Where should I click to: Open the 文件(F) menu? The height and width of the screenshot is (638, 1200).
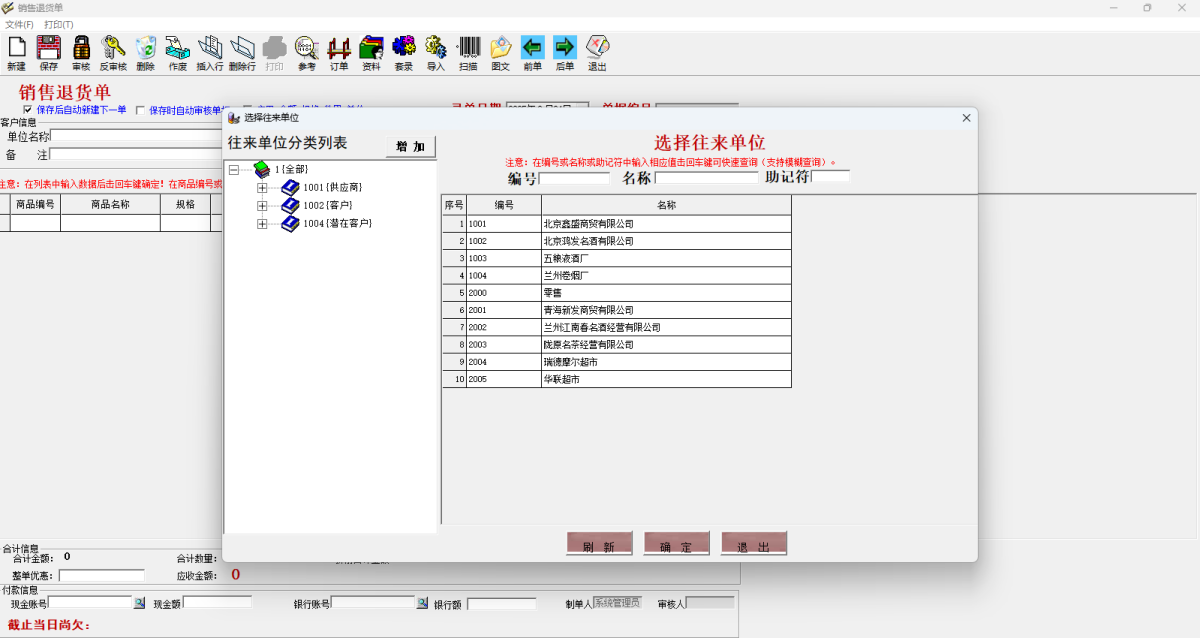19,23
